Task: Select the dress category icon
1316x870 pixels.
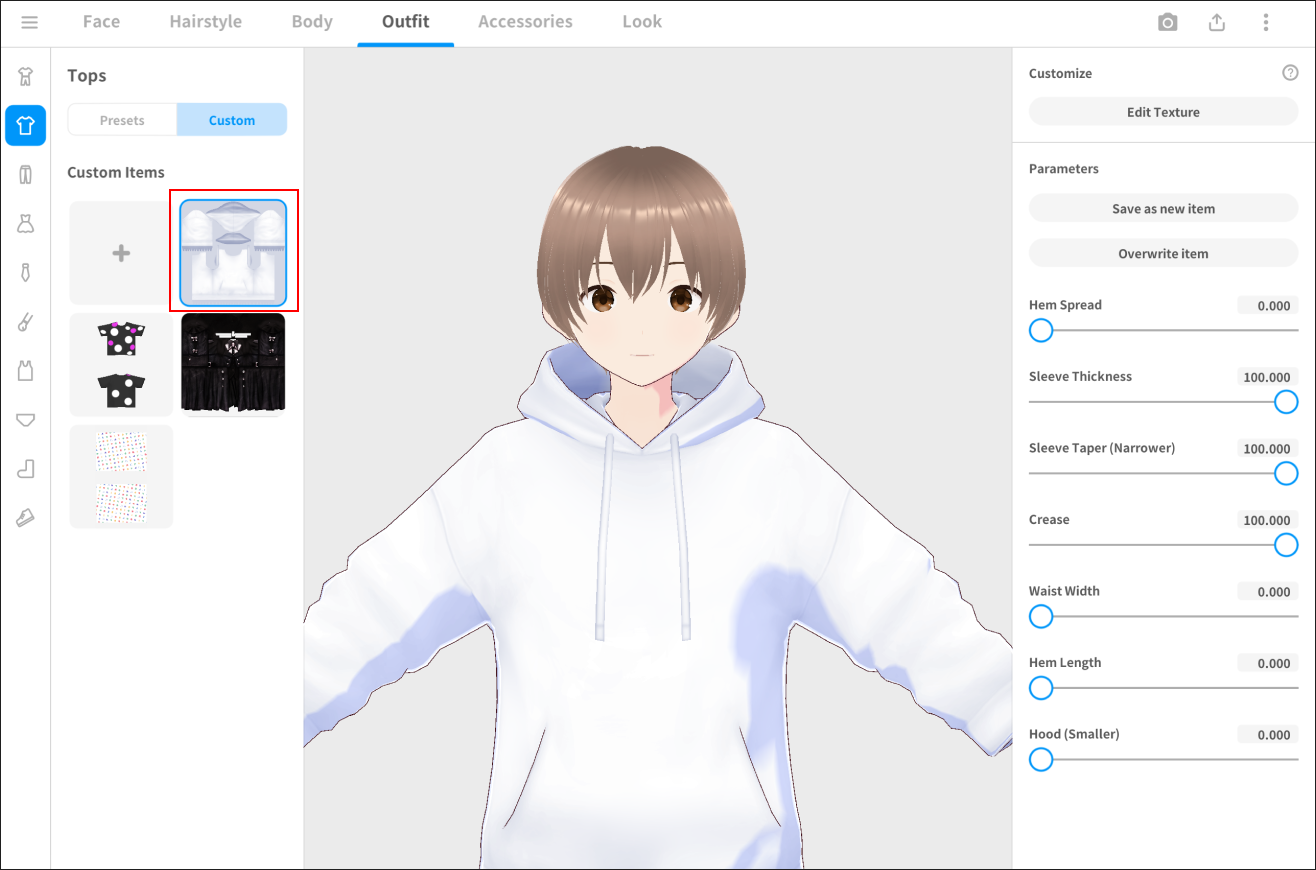Action: [x=25, y=223]
